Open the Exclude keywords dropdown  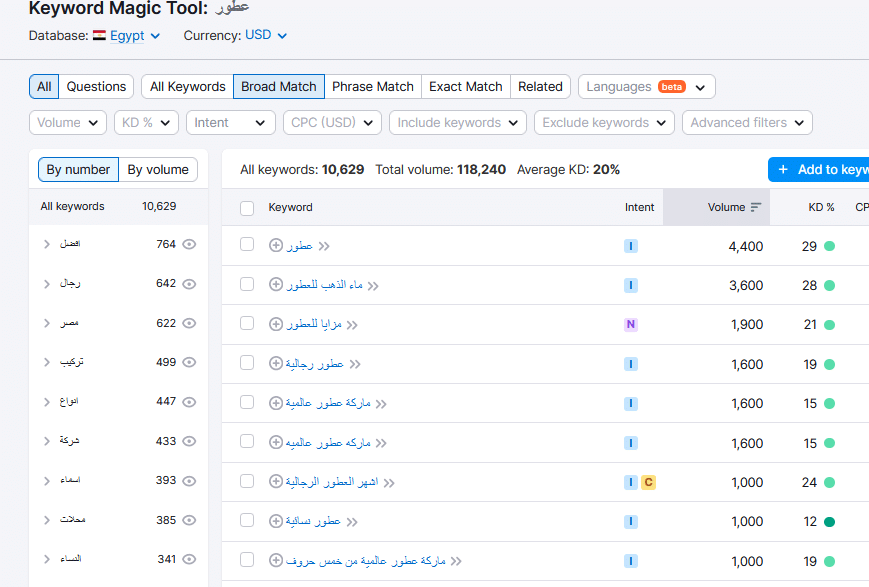pyautogui.click(x=604, y=122)
